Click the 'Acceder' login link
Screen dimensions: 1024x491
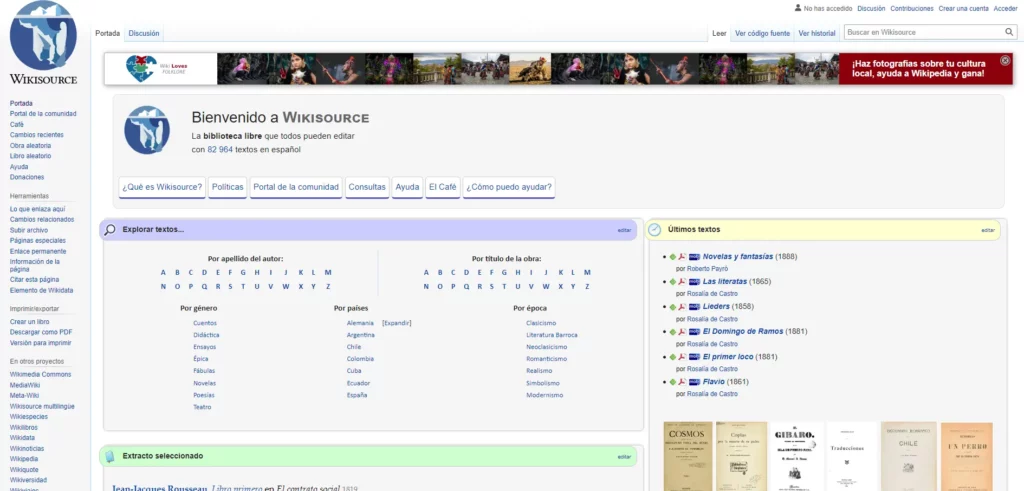tap(1005, 8)
